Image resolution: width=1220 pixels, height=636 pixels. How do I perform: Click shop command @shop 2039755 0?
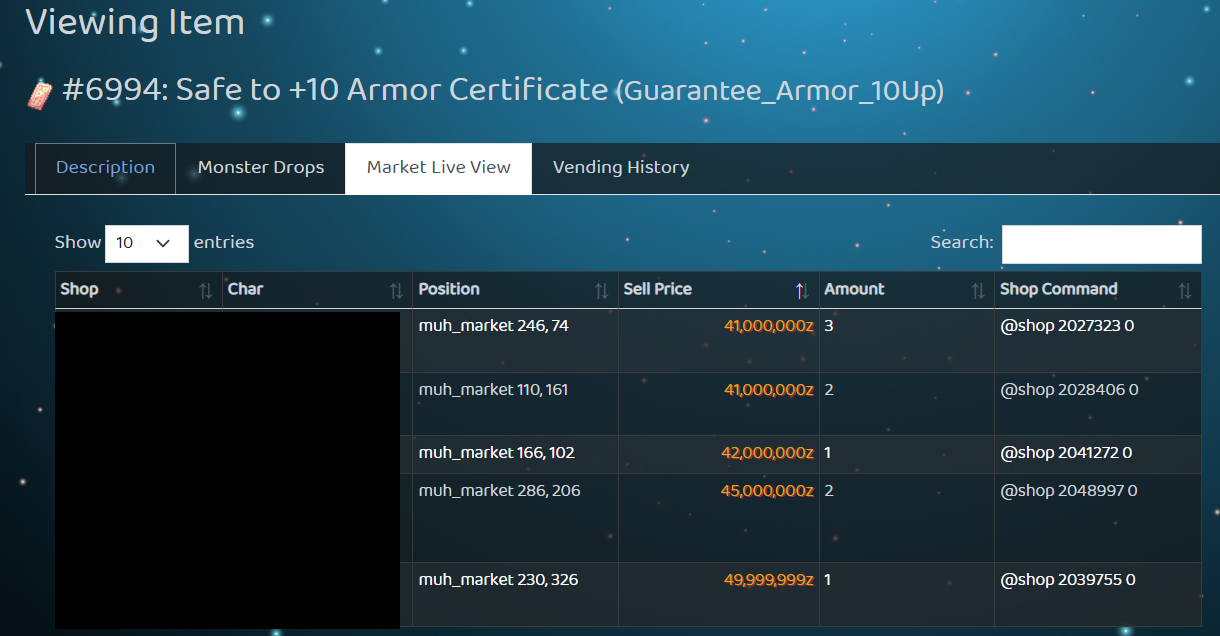1067,580
